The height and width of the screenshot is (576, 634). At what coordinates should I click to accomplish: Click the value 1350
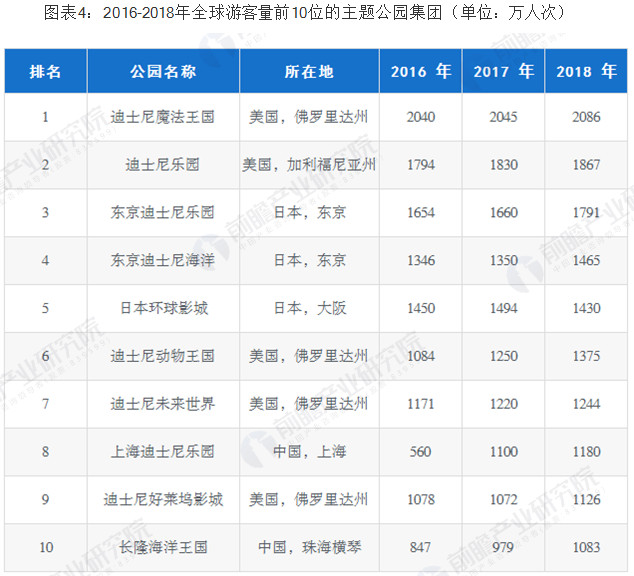(x=504, y=260)
